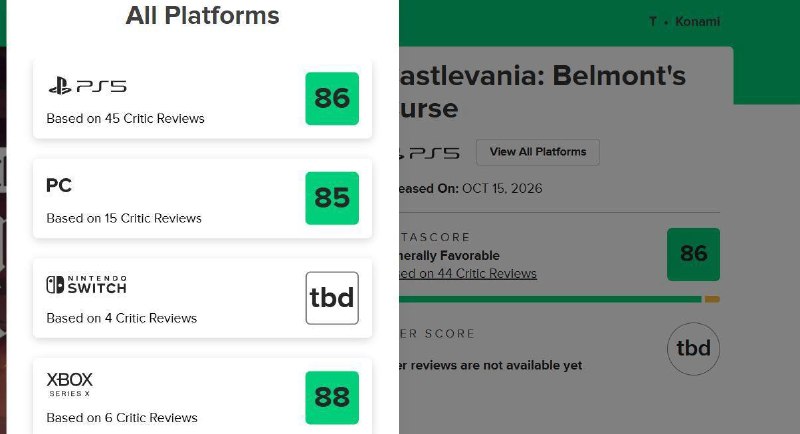Click the PS5 logo beside View All Platforms
This screenshot has width=800, height=434.
point(430,152)
